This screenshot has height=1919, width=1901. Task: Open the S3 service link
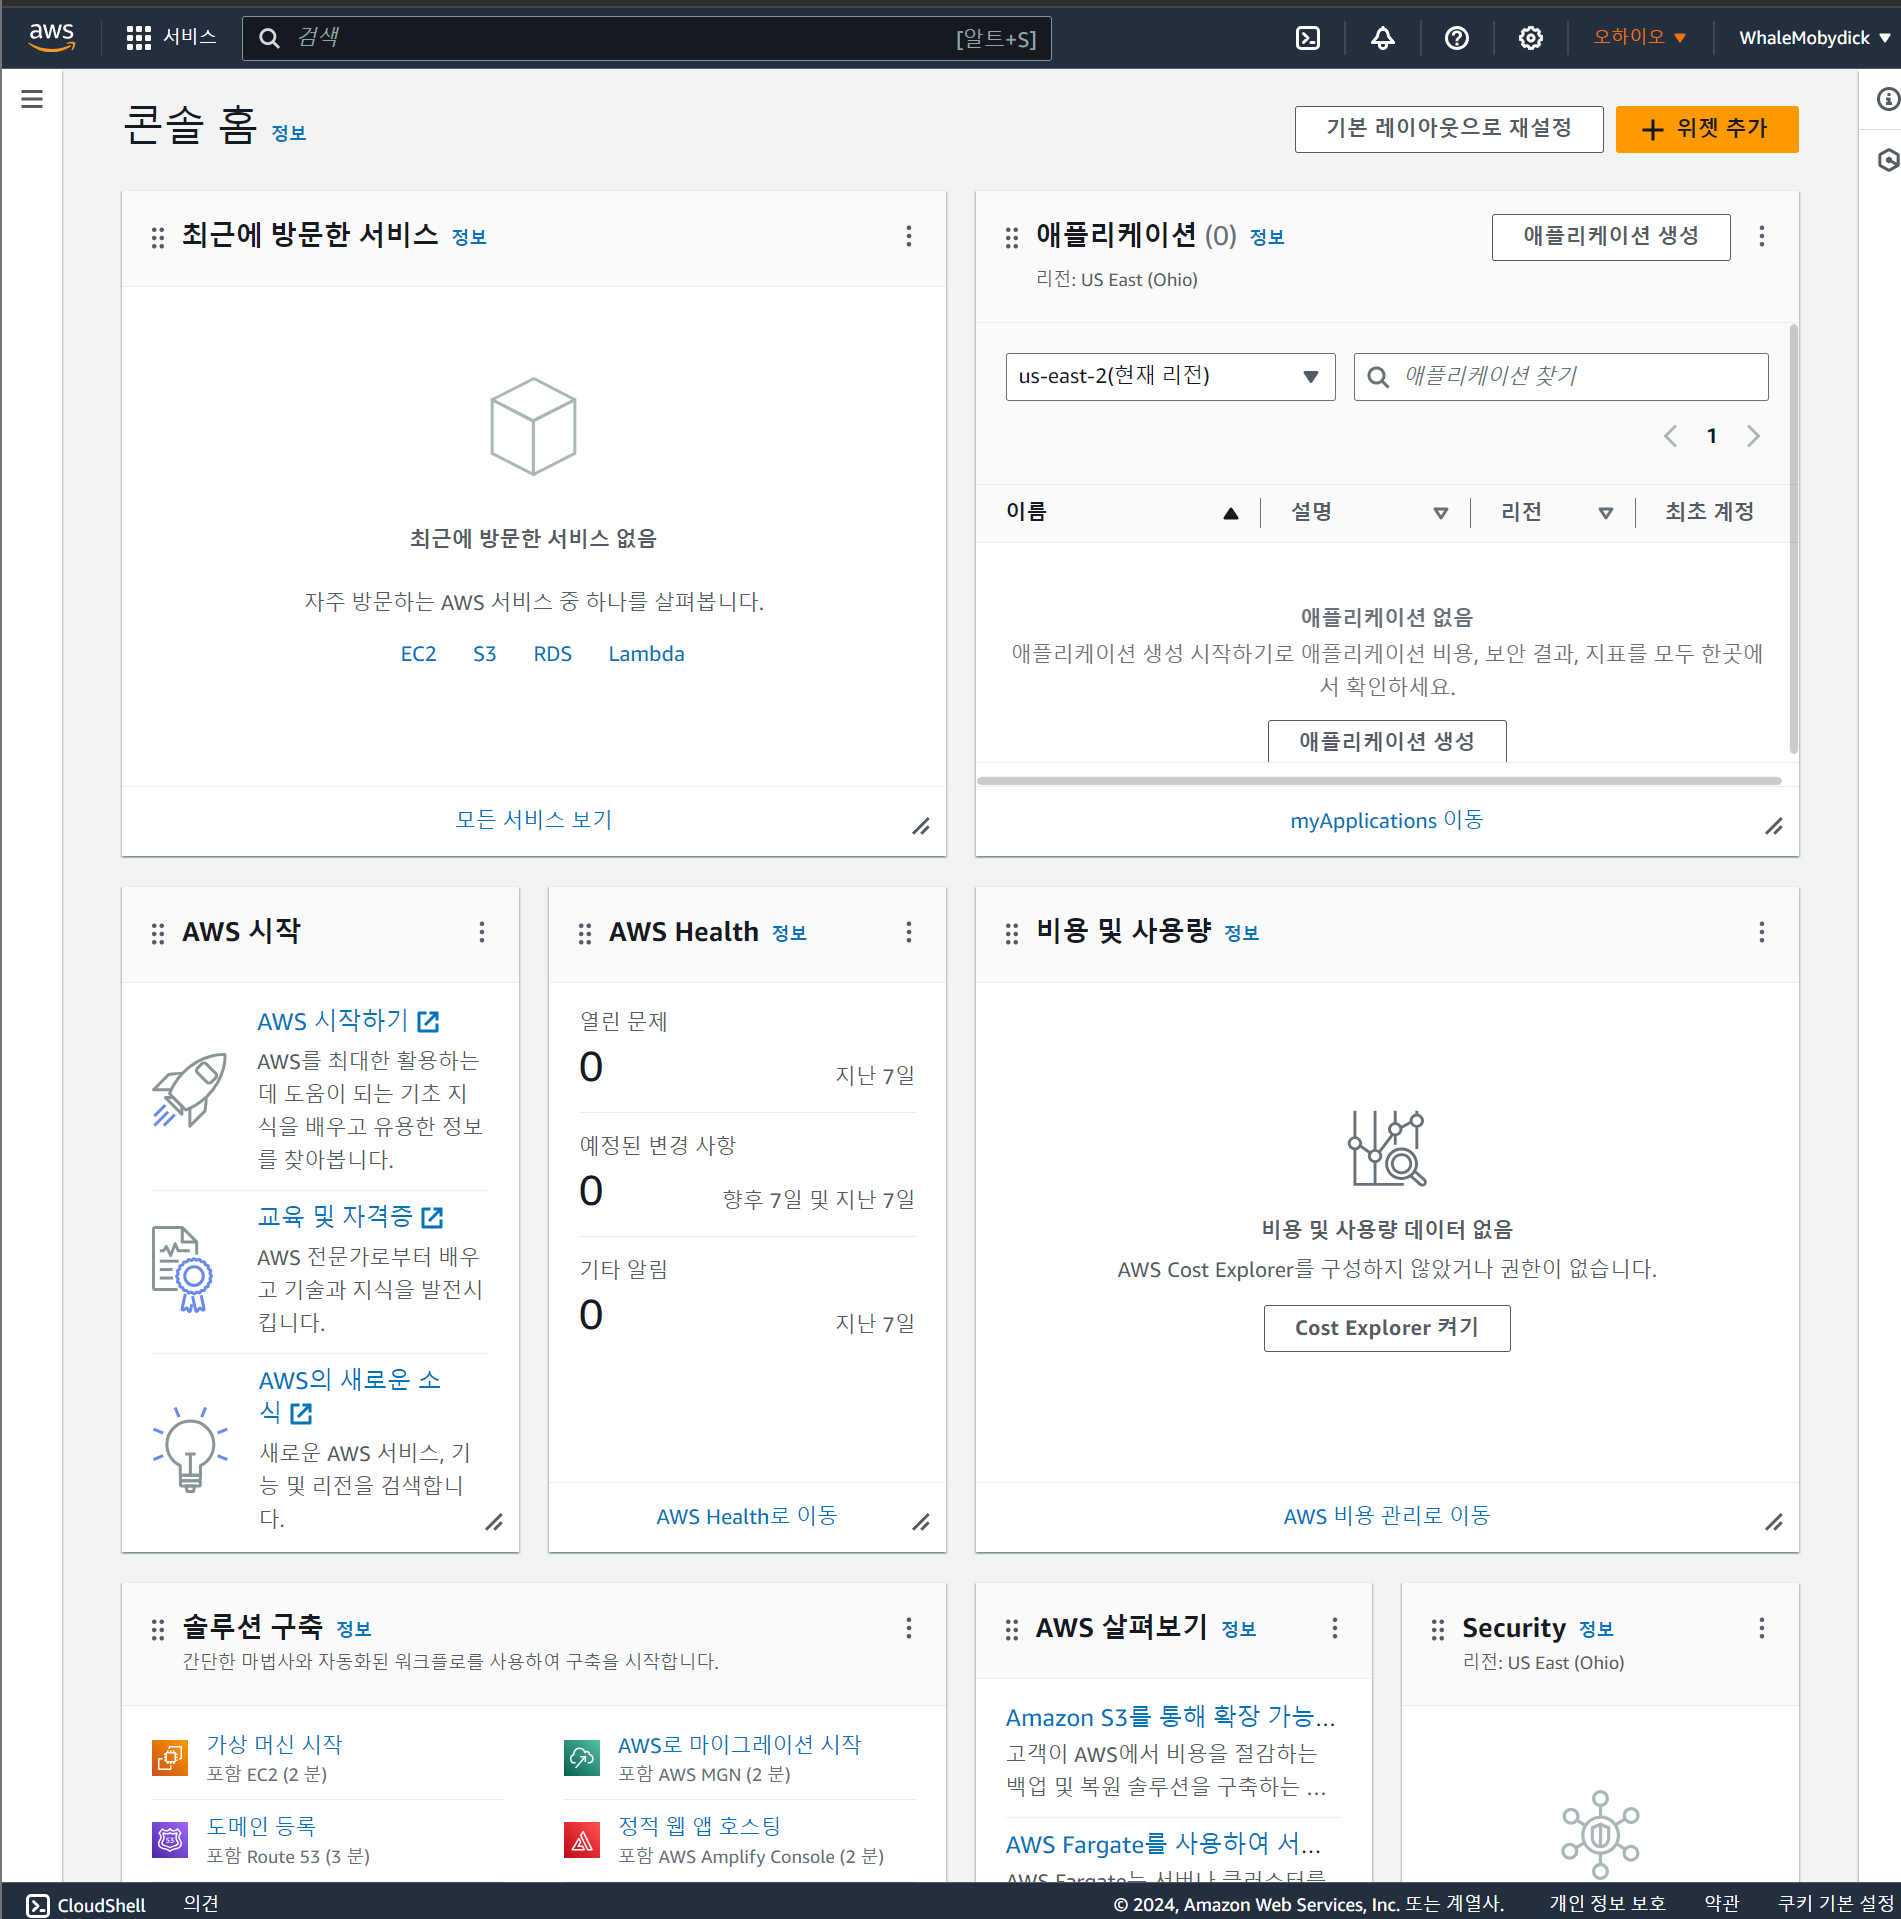[x=485, y=654]
